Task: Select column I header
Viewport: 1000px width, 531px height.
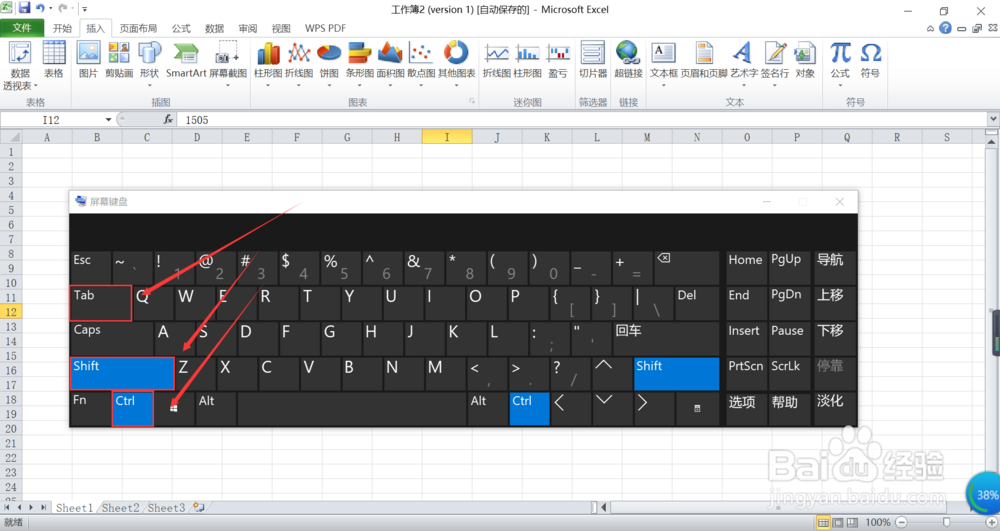Action: tap(447, 137)
